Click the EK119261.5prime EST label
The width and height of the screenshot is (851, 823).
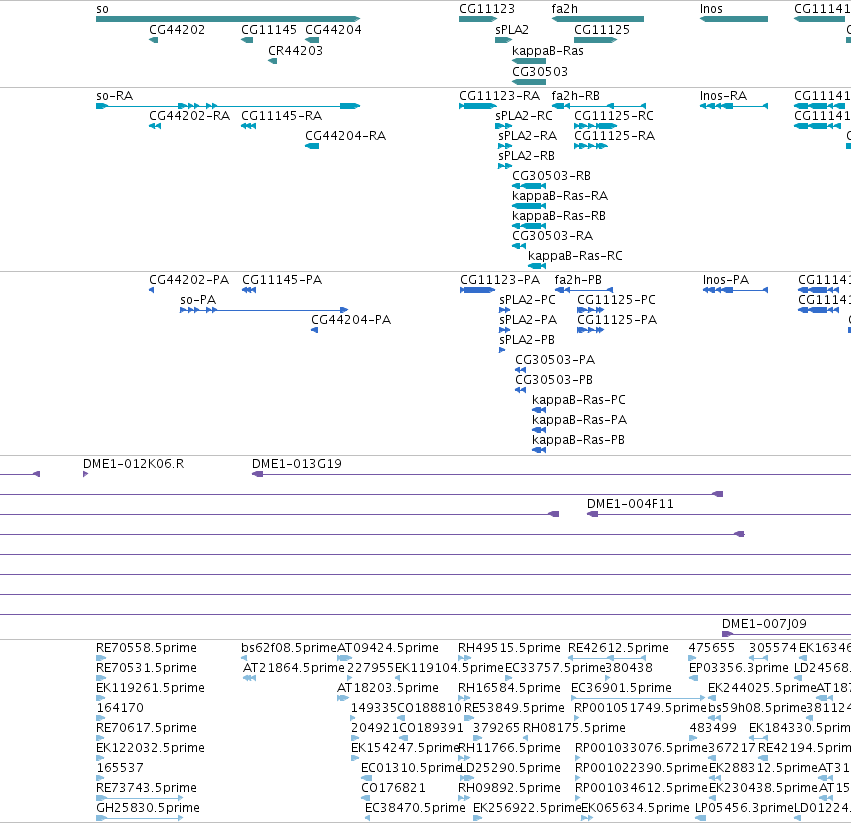point(150,688)
